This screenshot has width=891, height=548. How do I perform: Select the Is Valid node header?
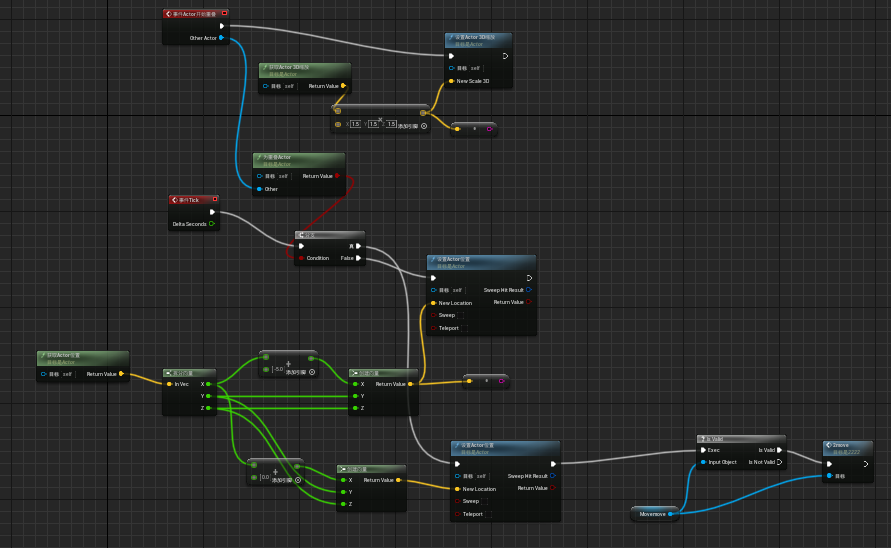click(x=740, y=439)
